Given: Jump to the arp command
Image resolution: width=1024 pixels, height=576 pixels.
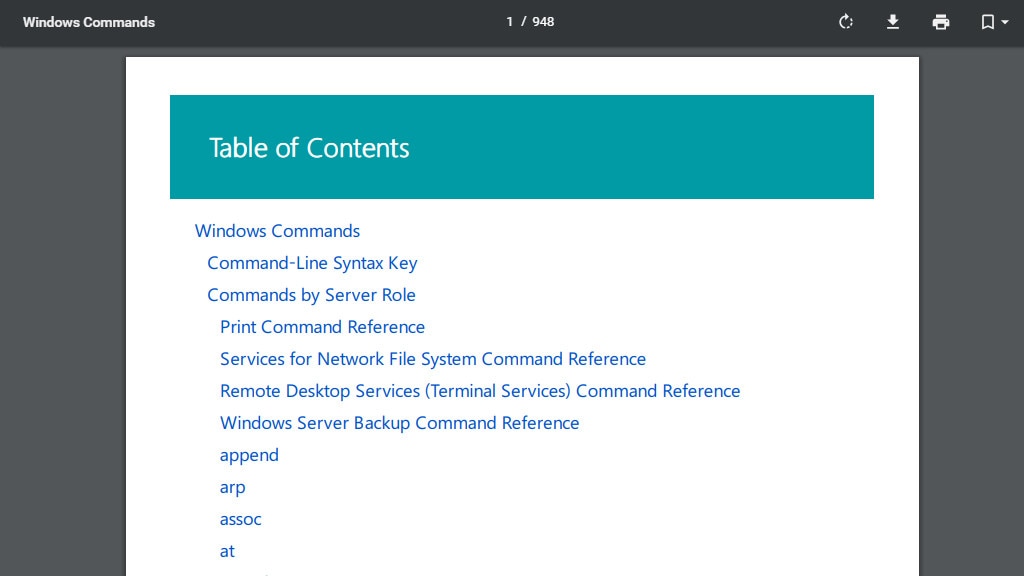Looking at the screenshot, I should click(232, 488).
